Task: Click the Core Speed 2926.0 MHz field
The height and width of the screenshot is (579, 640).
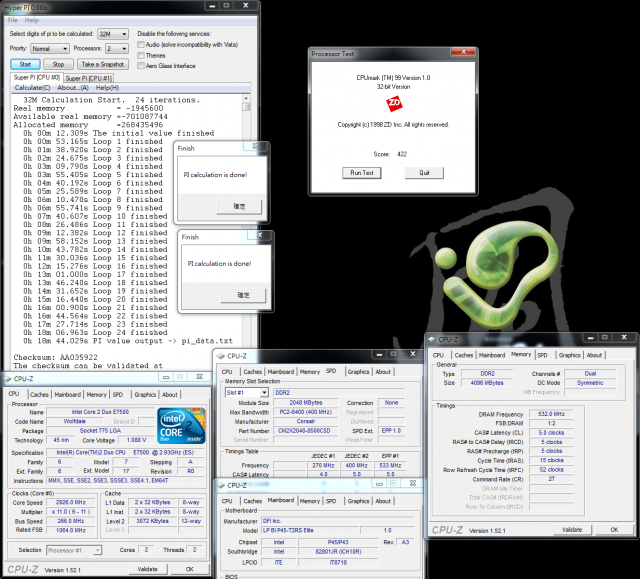Action: 71,503
